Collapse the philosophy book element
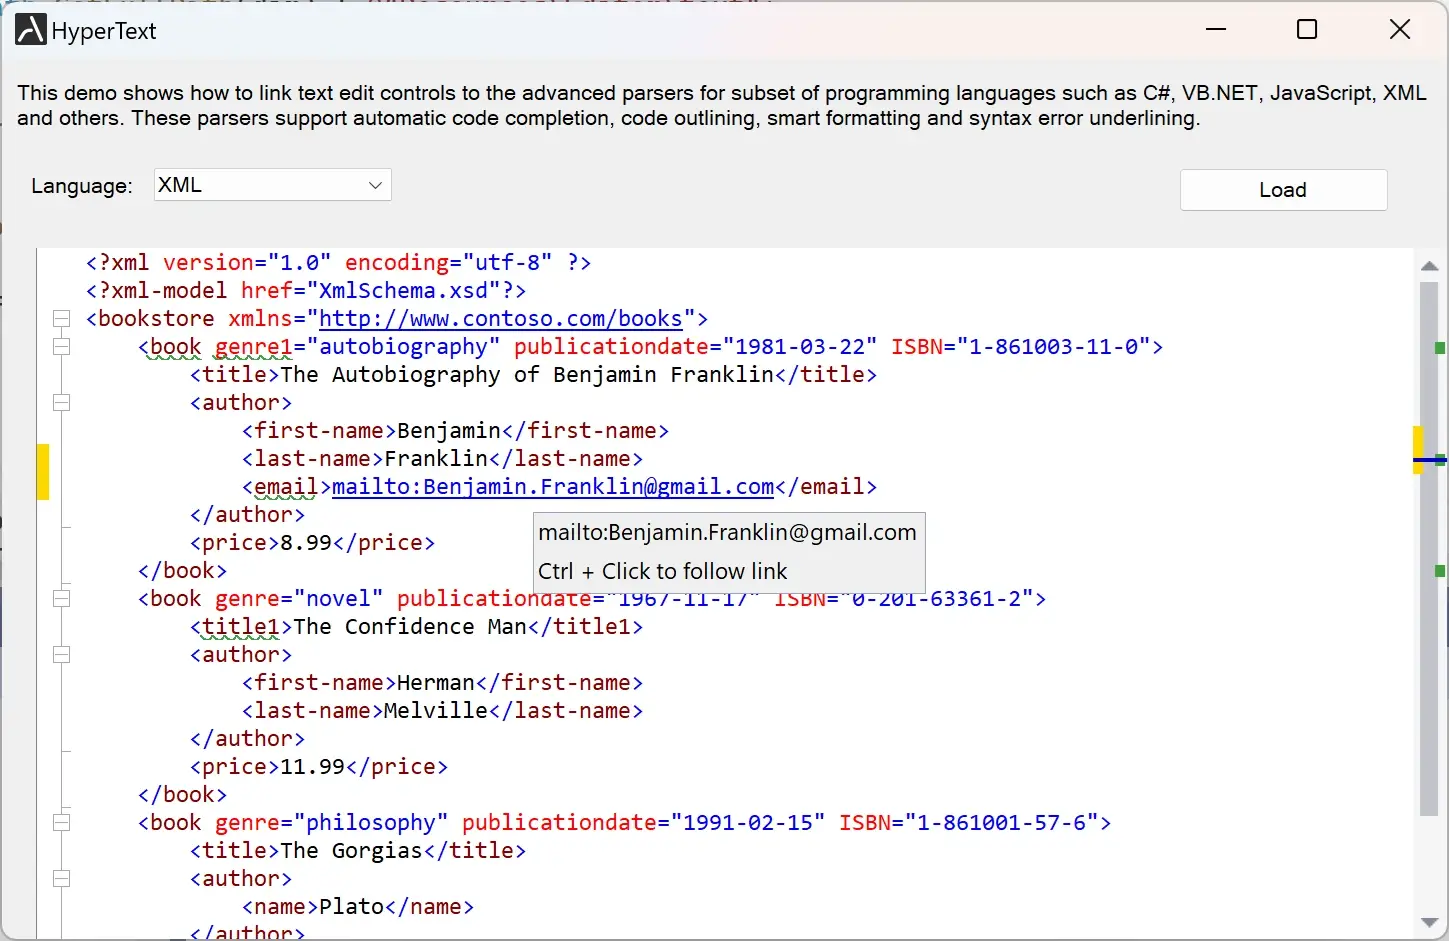 61,822
